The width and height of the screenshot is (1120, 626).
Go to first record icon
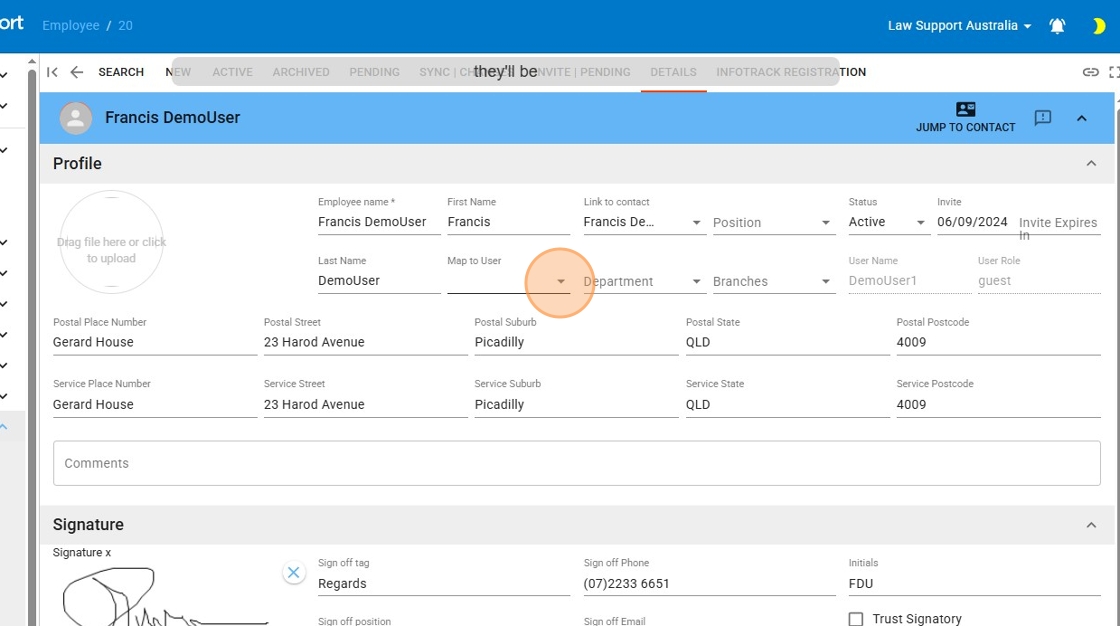coord(52,72)
